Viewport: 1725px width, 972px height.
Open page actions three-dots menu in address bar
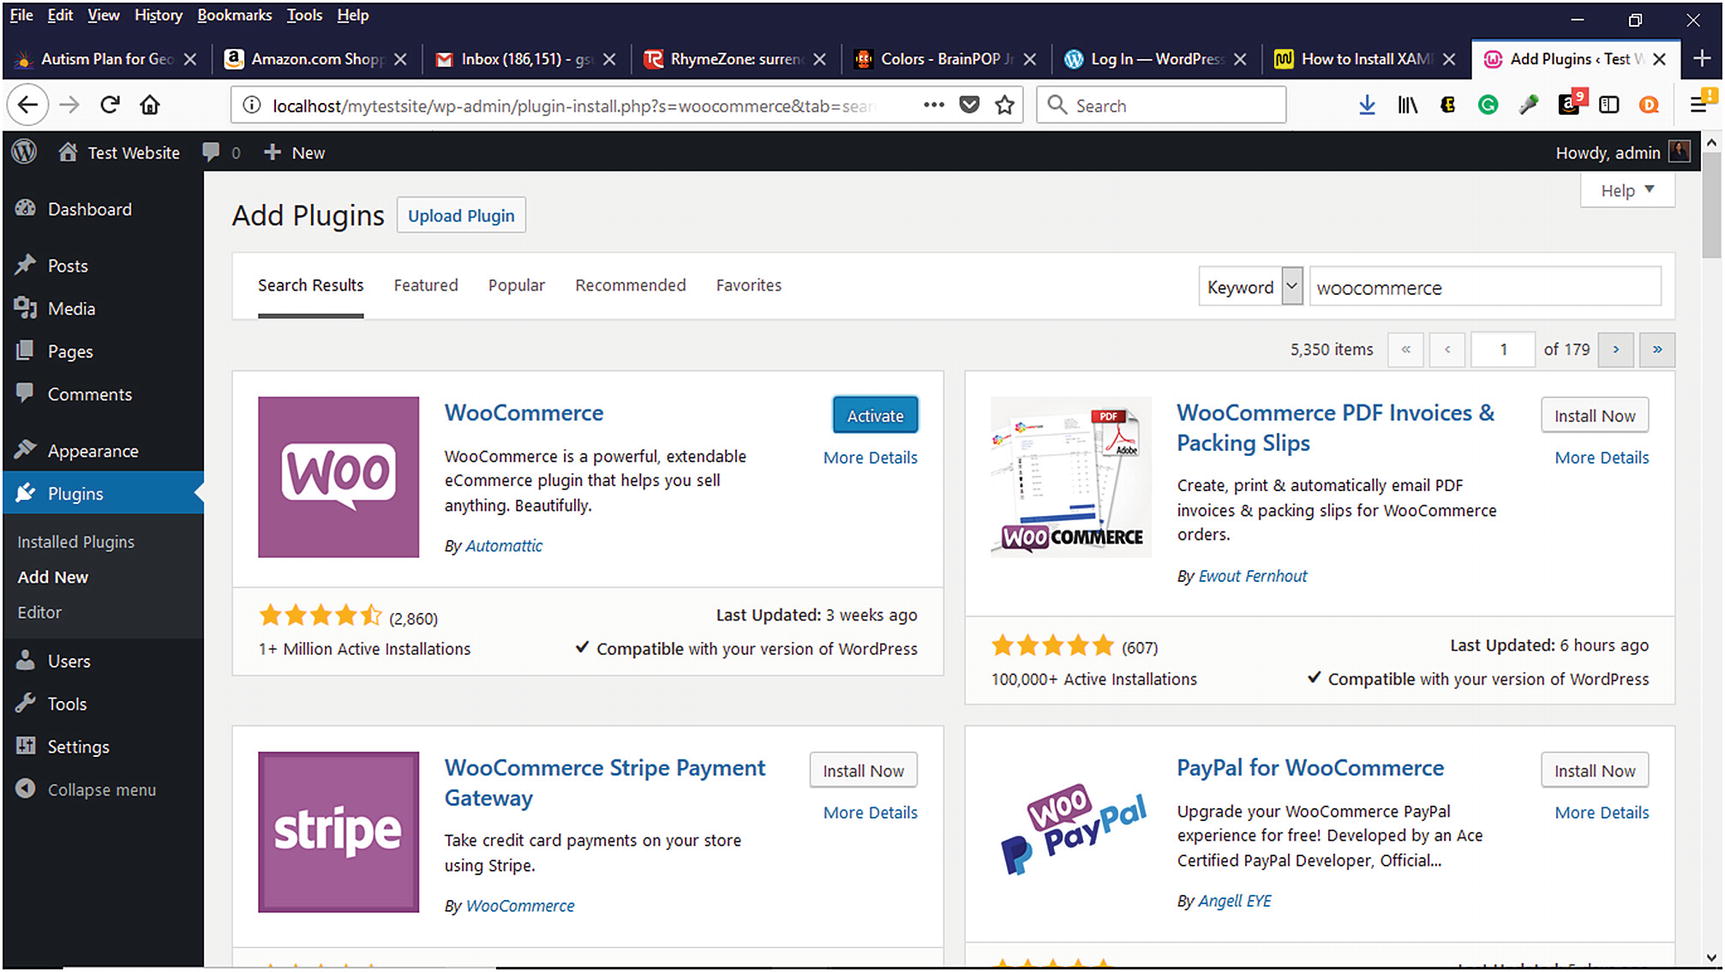[933, 105]
